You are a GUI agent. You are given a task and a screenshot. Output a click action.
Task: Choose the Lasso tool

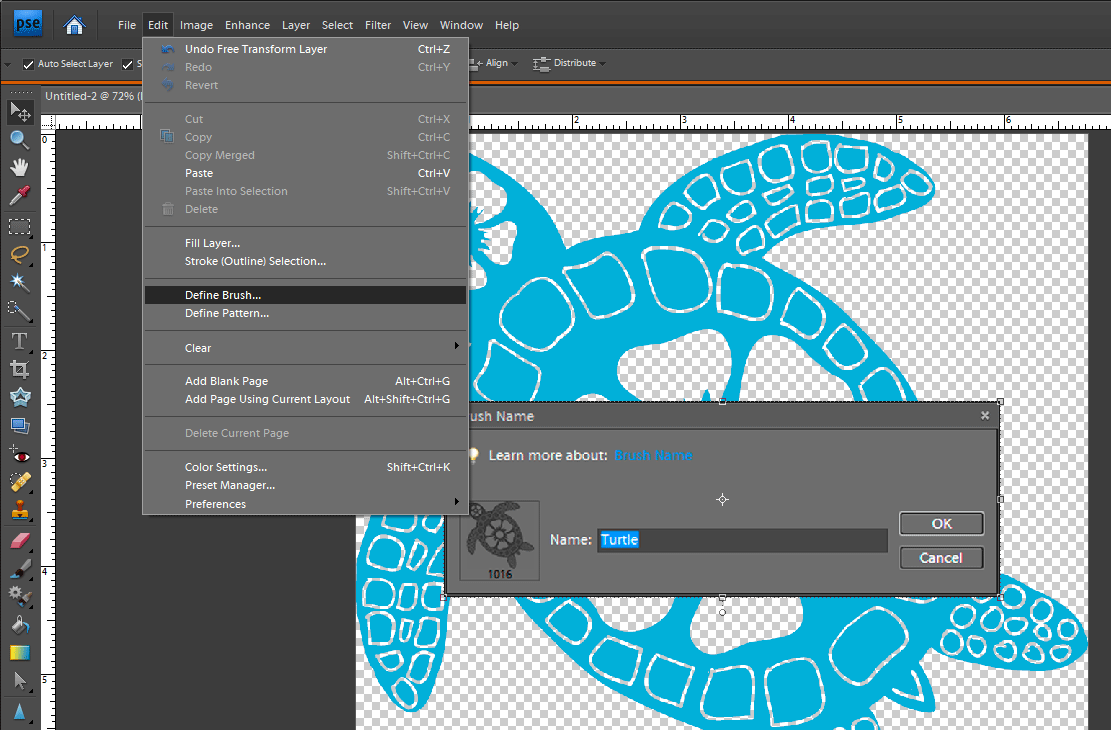(19, 254)
